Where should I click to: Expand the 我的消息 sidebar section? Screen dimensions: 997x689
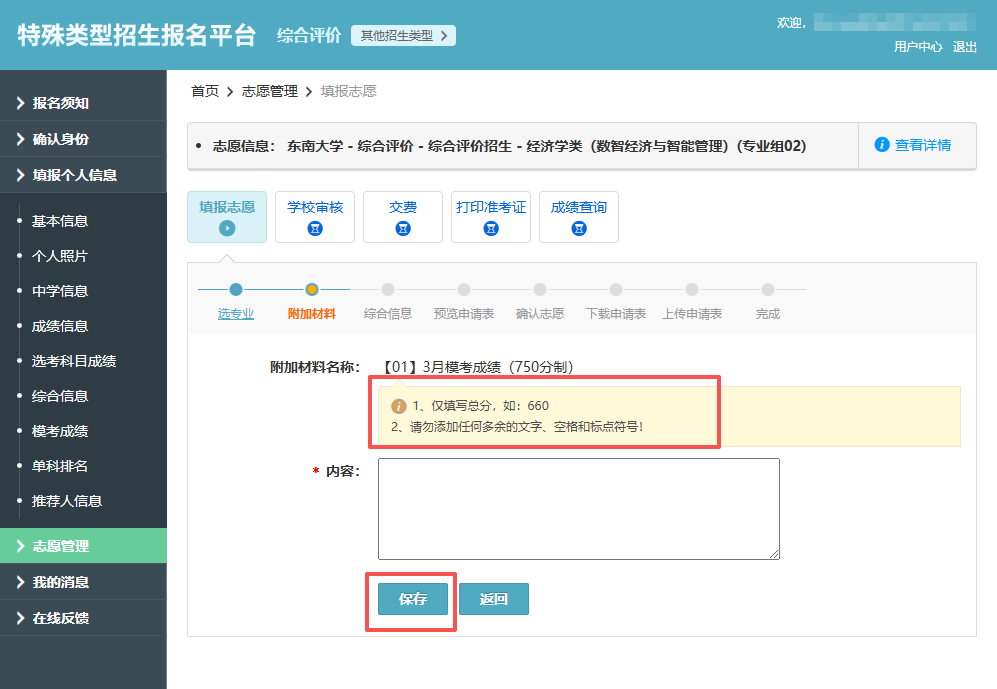pyautogui.click(x=83, y=582)
